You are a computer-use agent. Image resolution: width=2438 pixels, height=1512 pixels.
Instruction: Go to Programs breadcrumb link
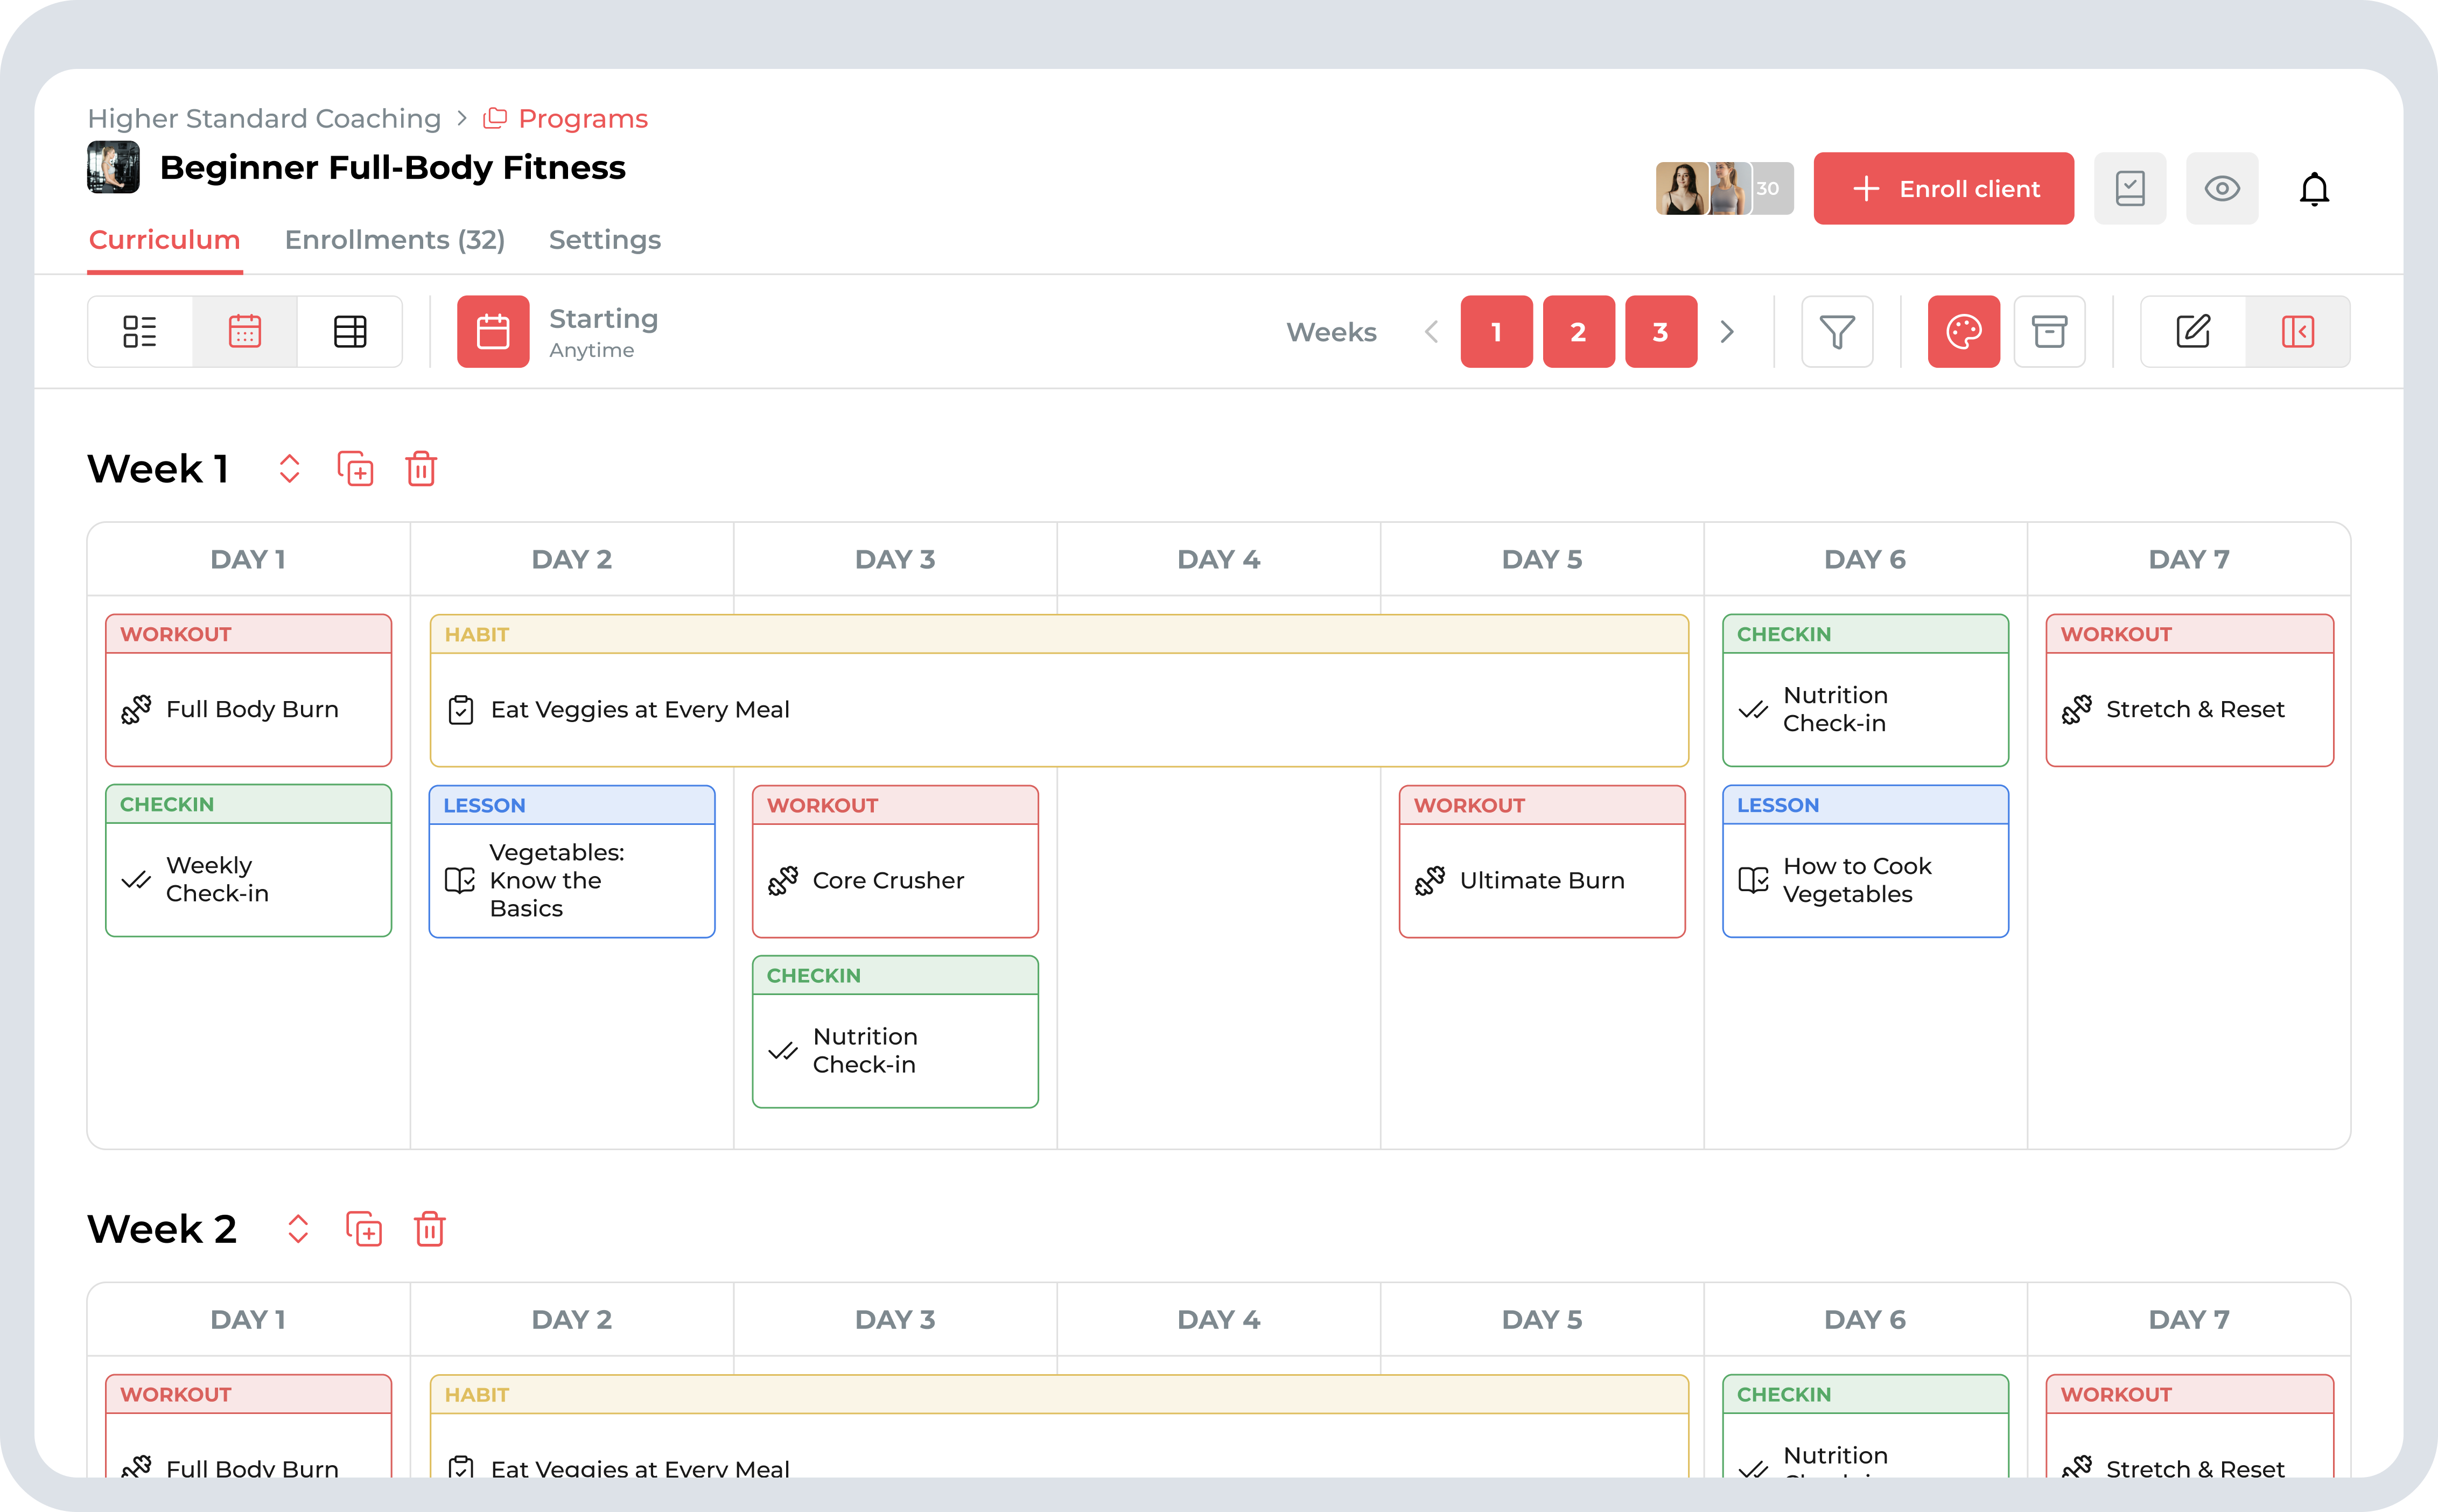566,118
